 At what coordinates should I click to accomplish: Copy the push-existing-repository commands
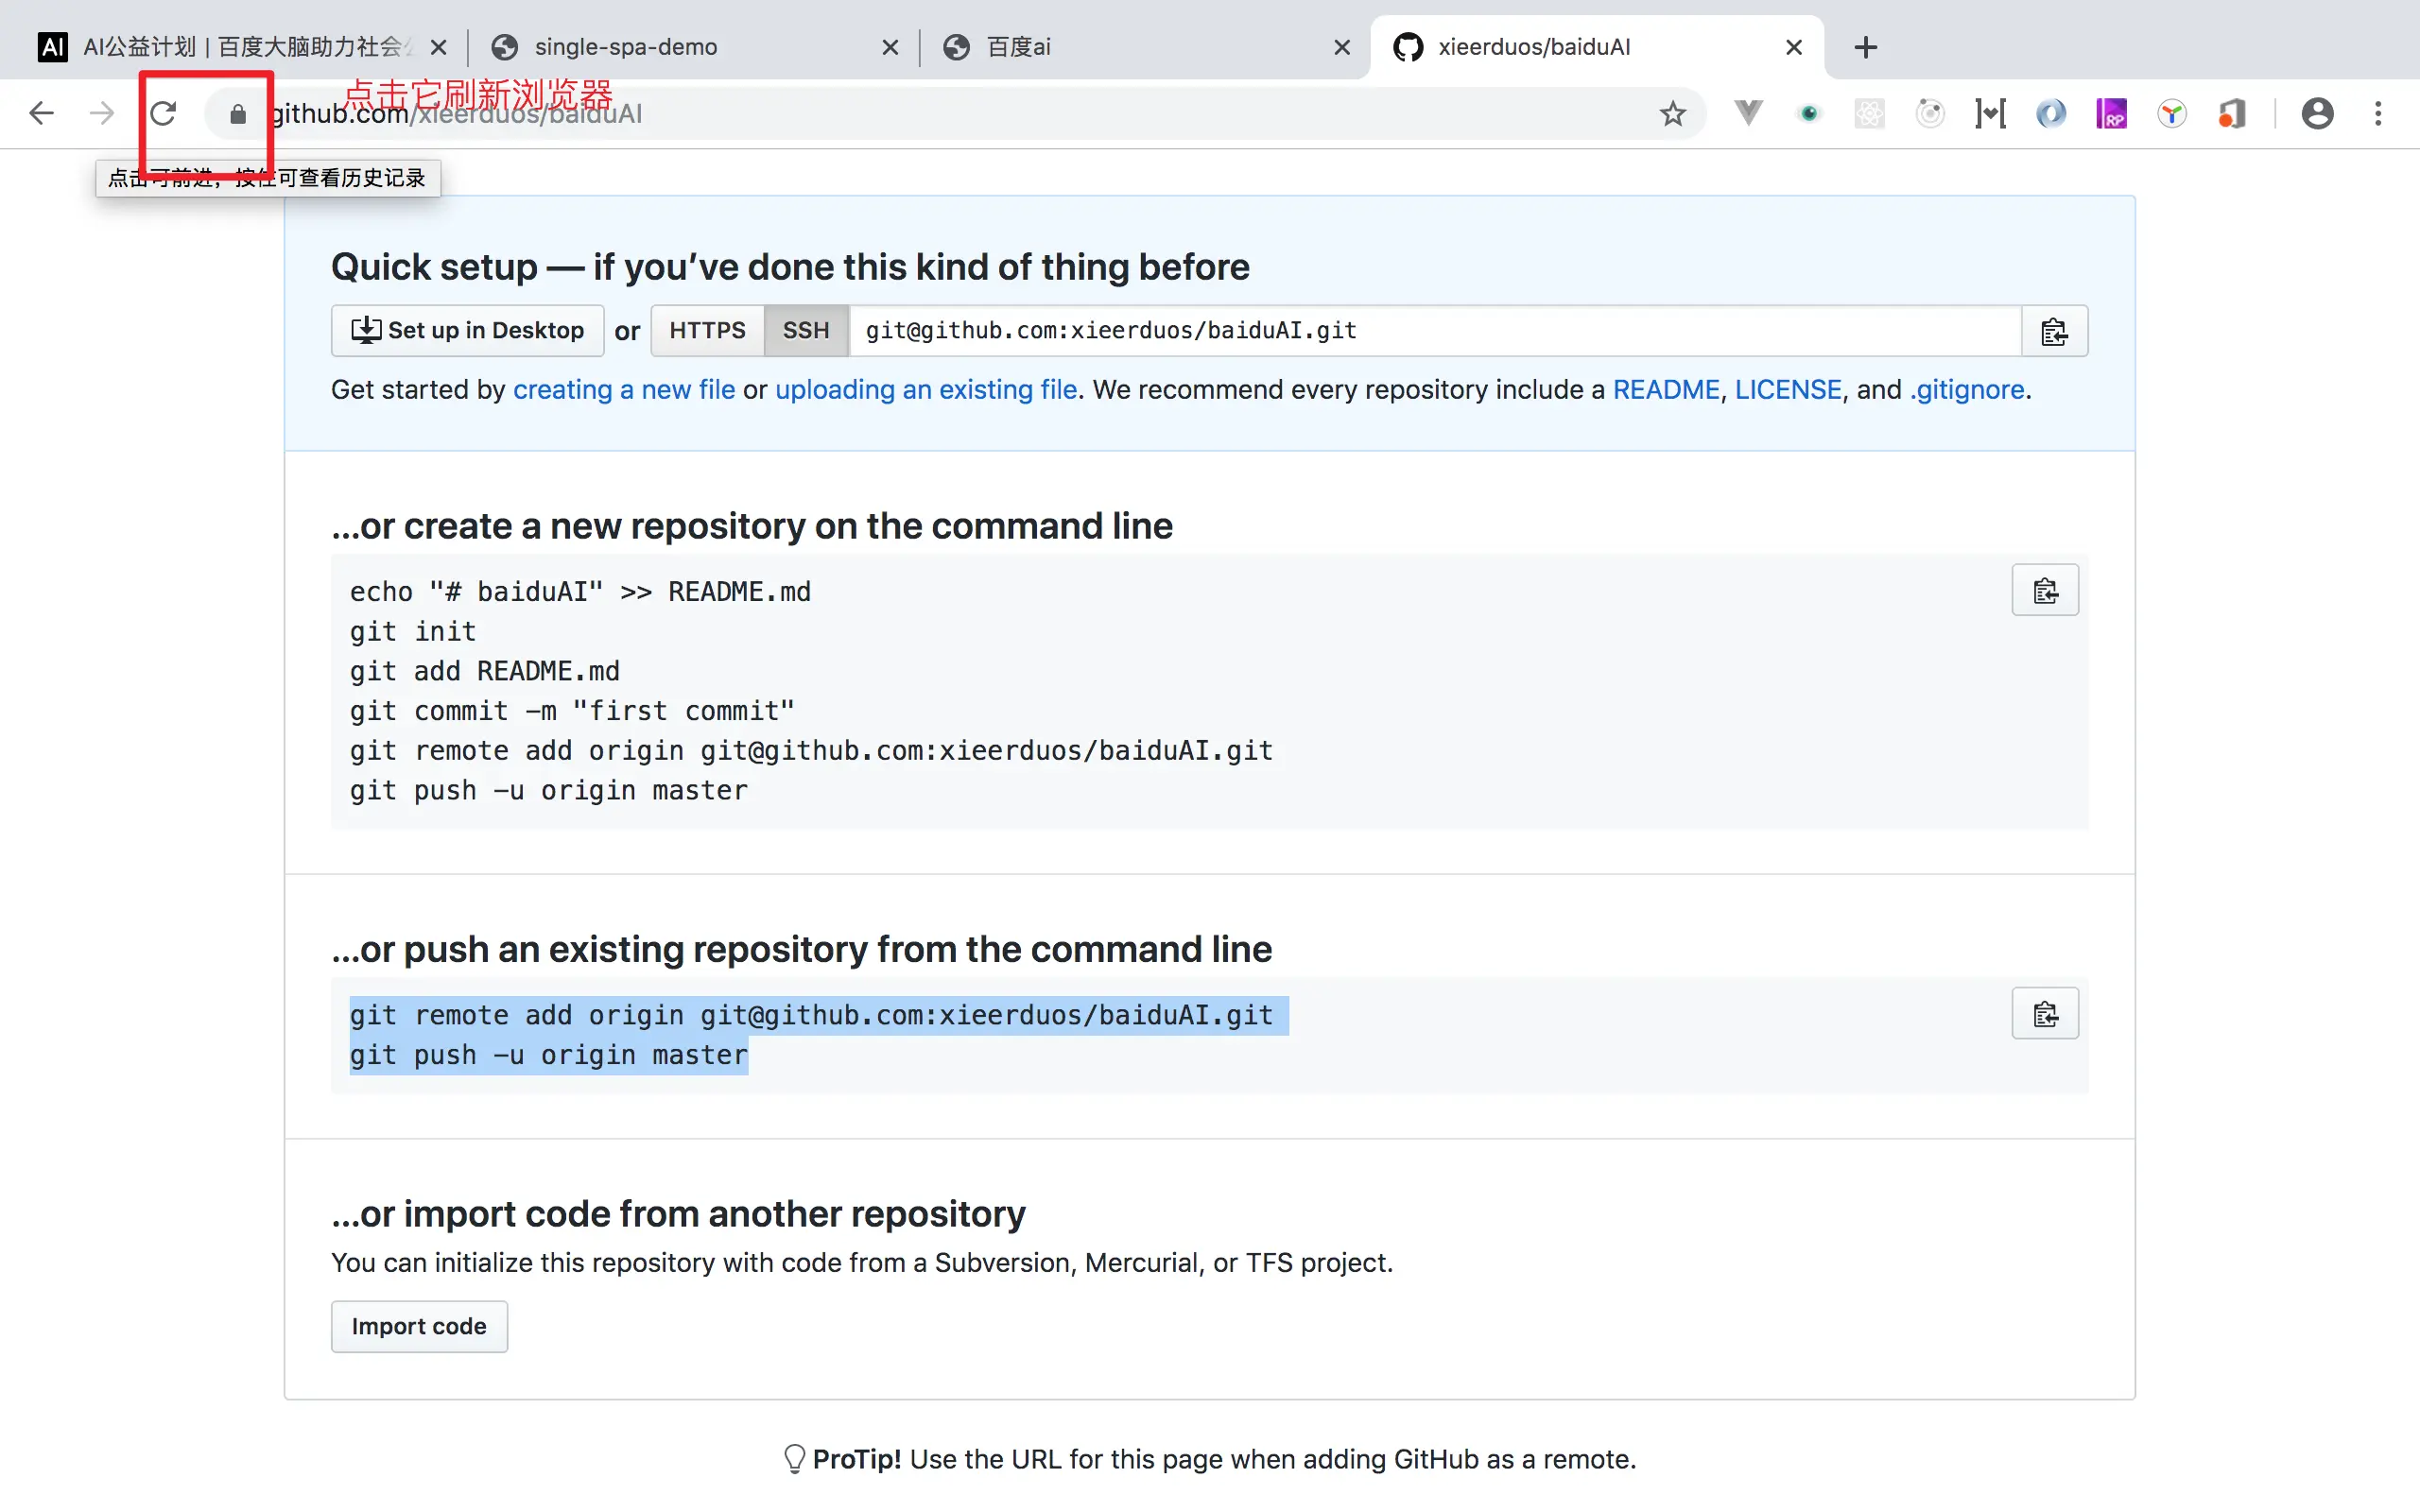(x=2044, y=1014)
